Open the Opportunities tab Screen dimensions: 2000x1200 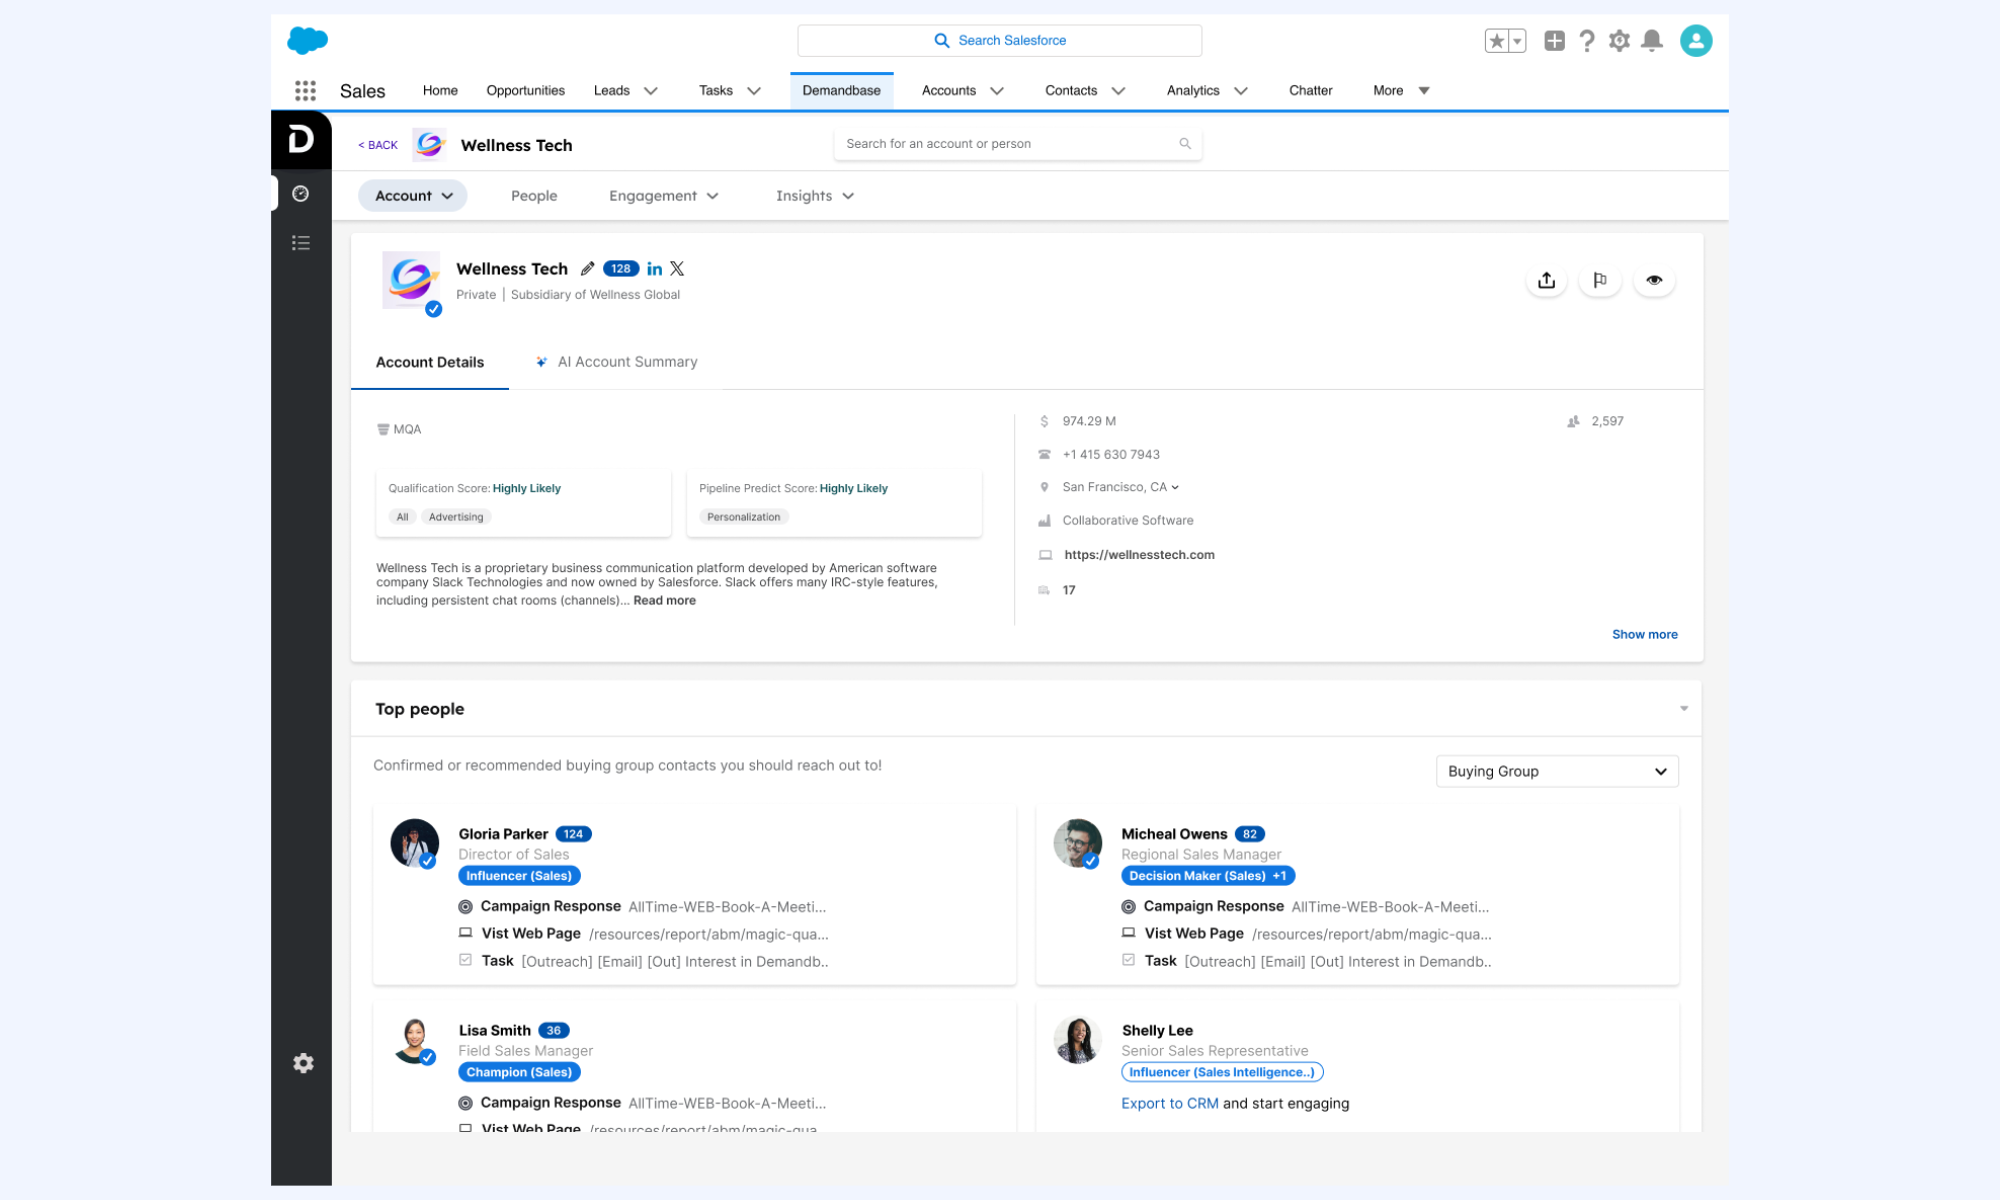coord(525,91)
